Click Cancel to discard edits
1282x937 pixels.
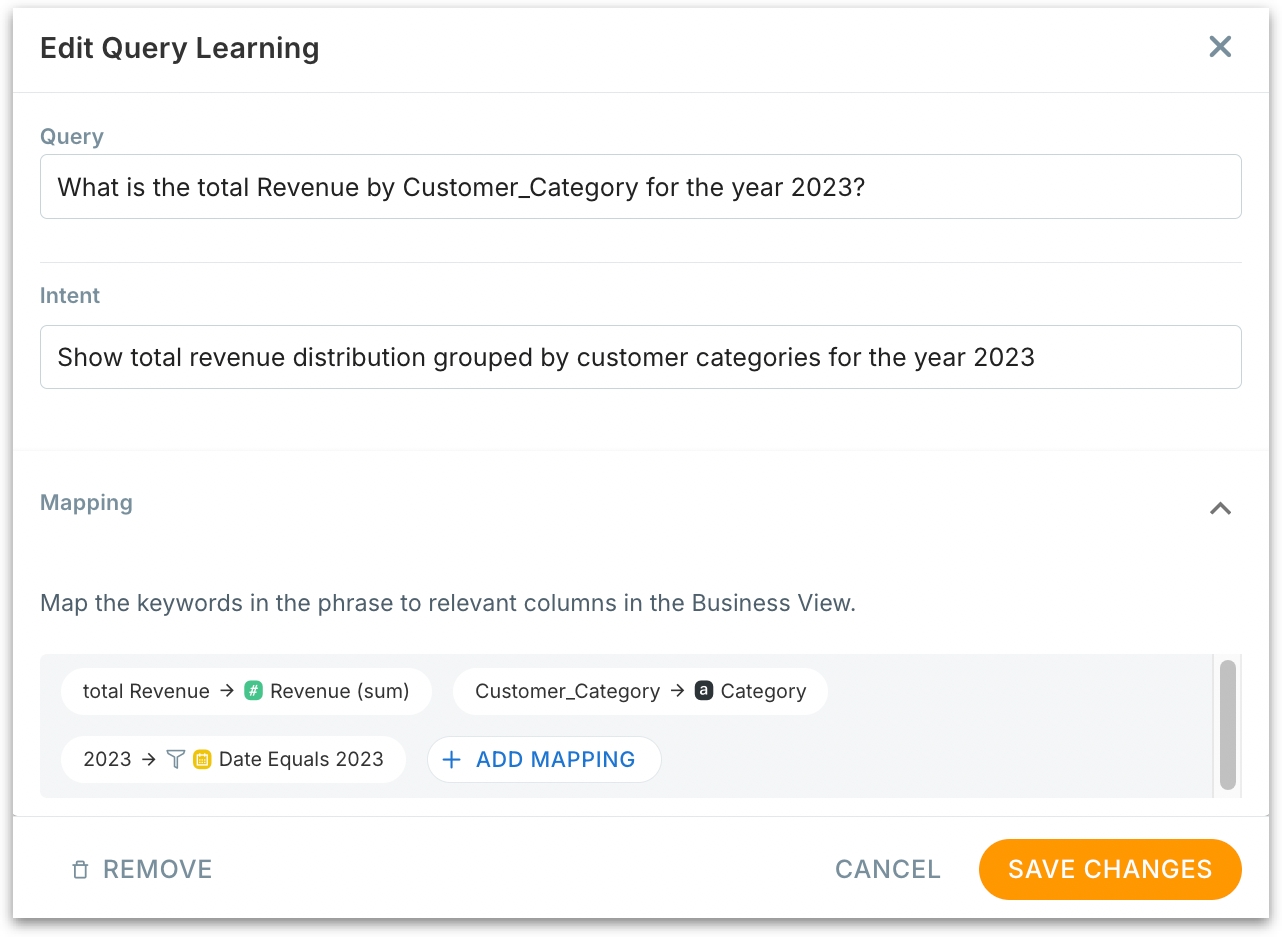(887, 869)
